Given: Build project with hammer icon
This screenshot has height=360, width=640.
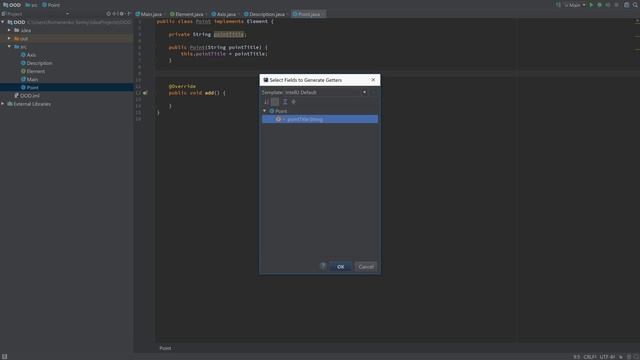Looking at the screenshot, I should (x=558, y=5).
